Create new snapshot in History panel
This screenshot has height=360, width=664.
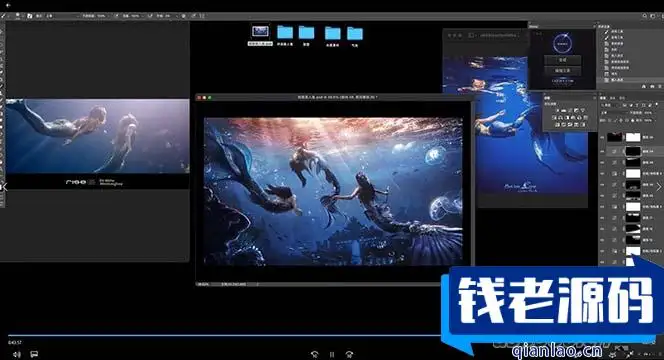point(652,86)
